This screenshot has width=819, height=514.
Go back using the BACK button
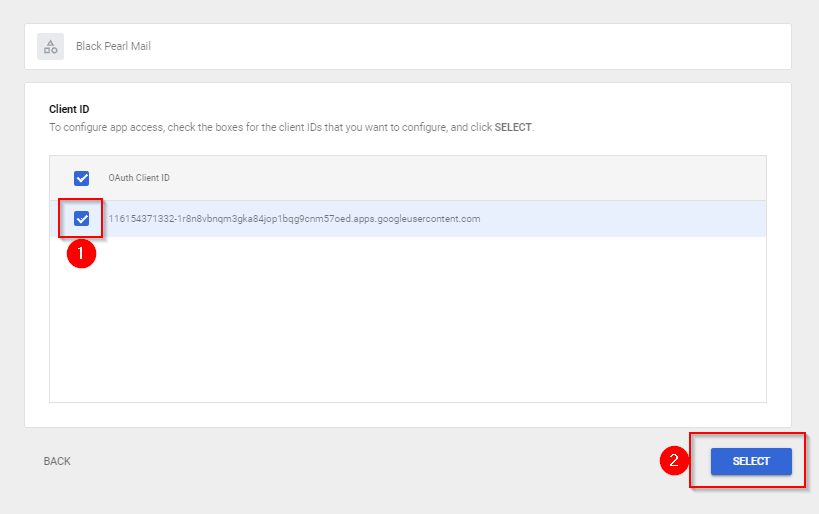(57, 461)
